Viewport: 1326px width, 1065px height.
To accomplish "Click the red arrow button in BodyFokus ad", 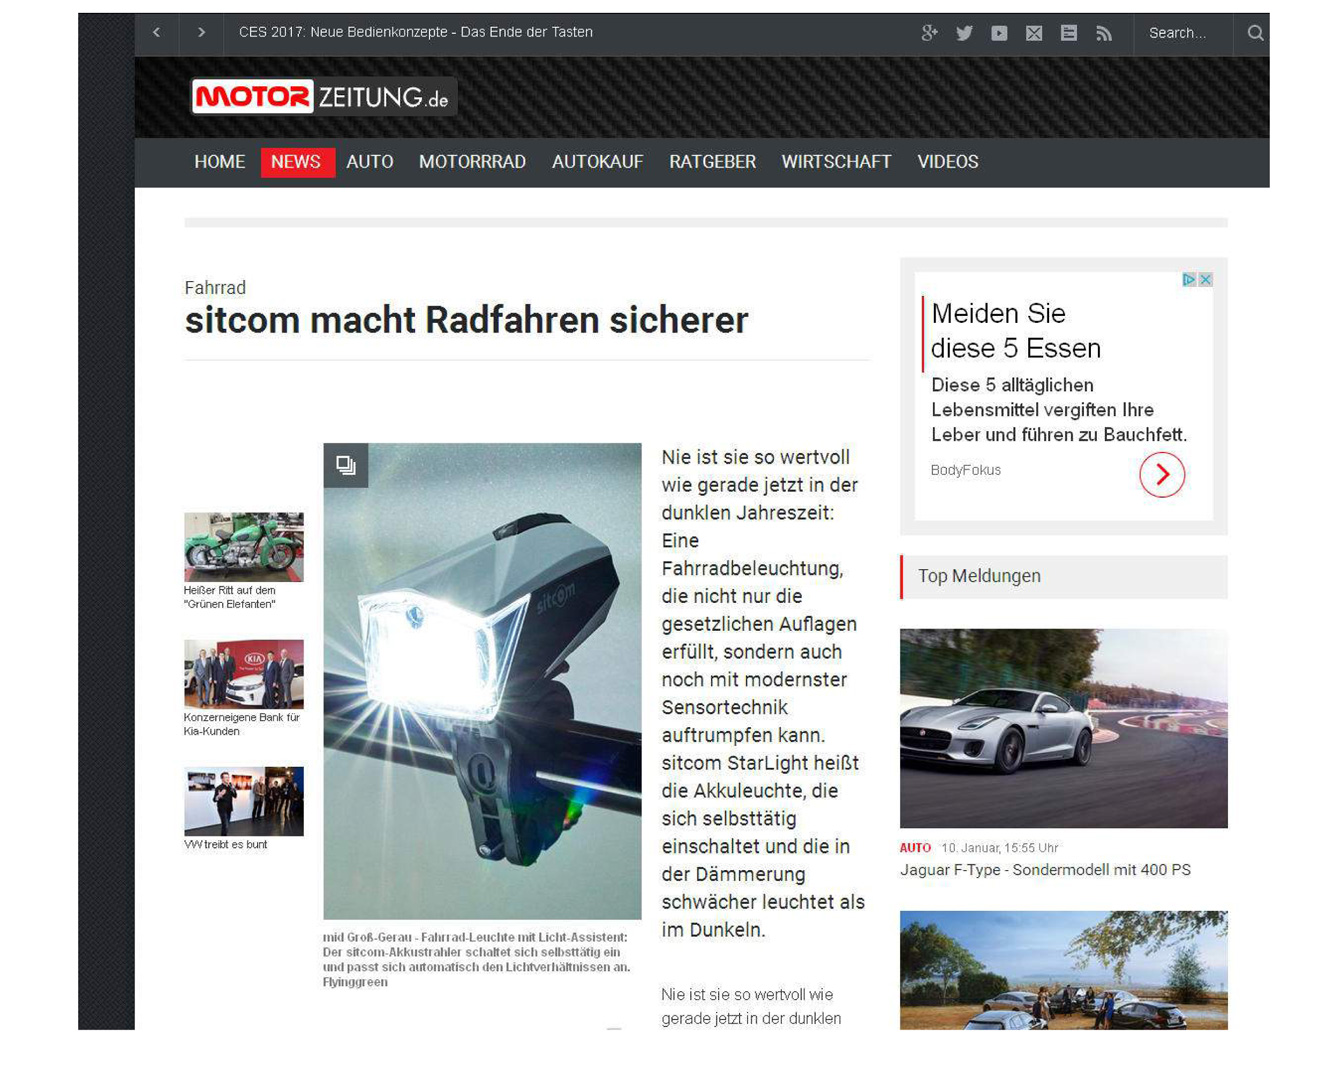I will [x=1162, y=475].
